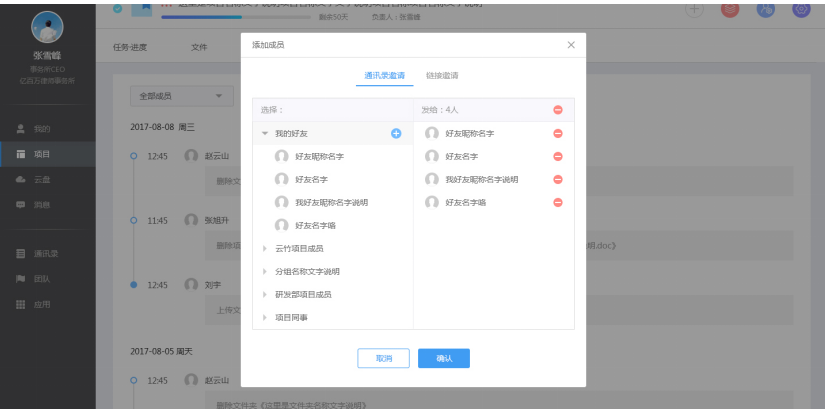Image resolution: width=825 pixels, height=410 pixels.
Task: Click the timeline dot at 11:45
Action: click(134, 221)
